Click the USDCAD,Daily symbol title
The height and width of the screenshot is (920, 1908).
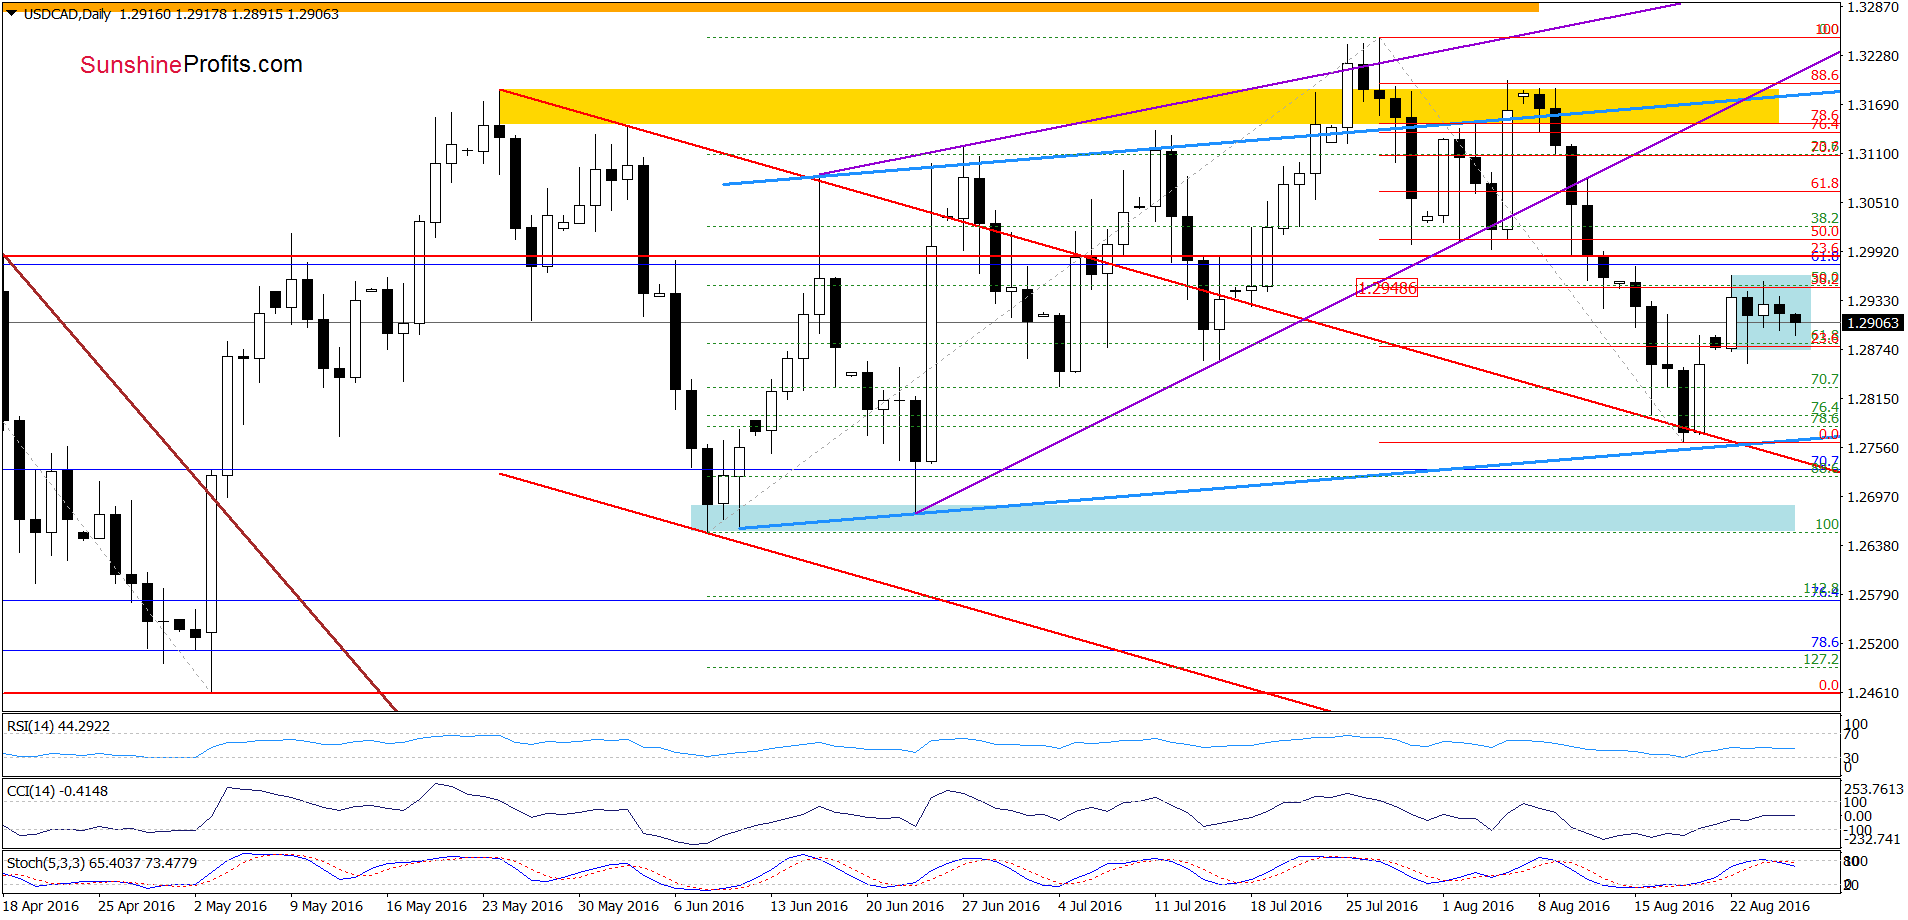point(67,14)
